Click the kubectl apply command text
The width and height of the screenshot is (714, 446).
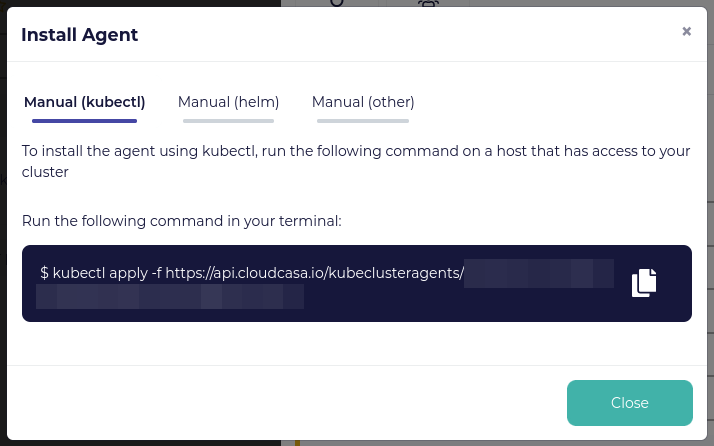tap(101, 273)
